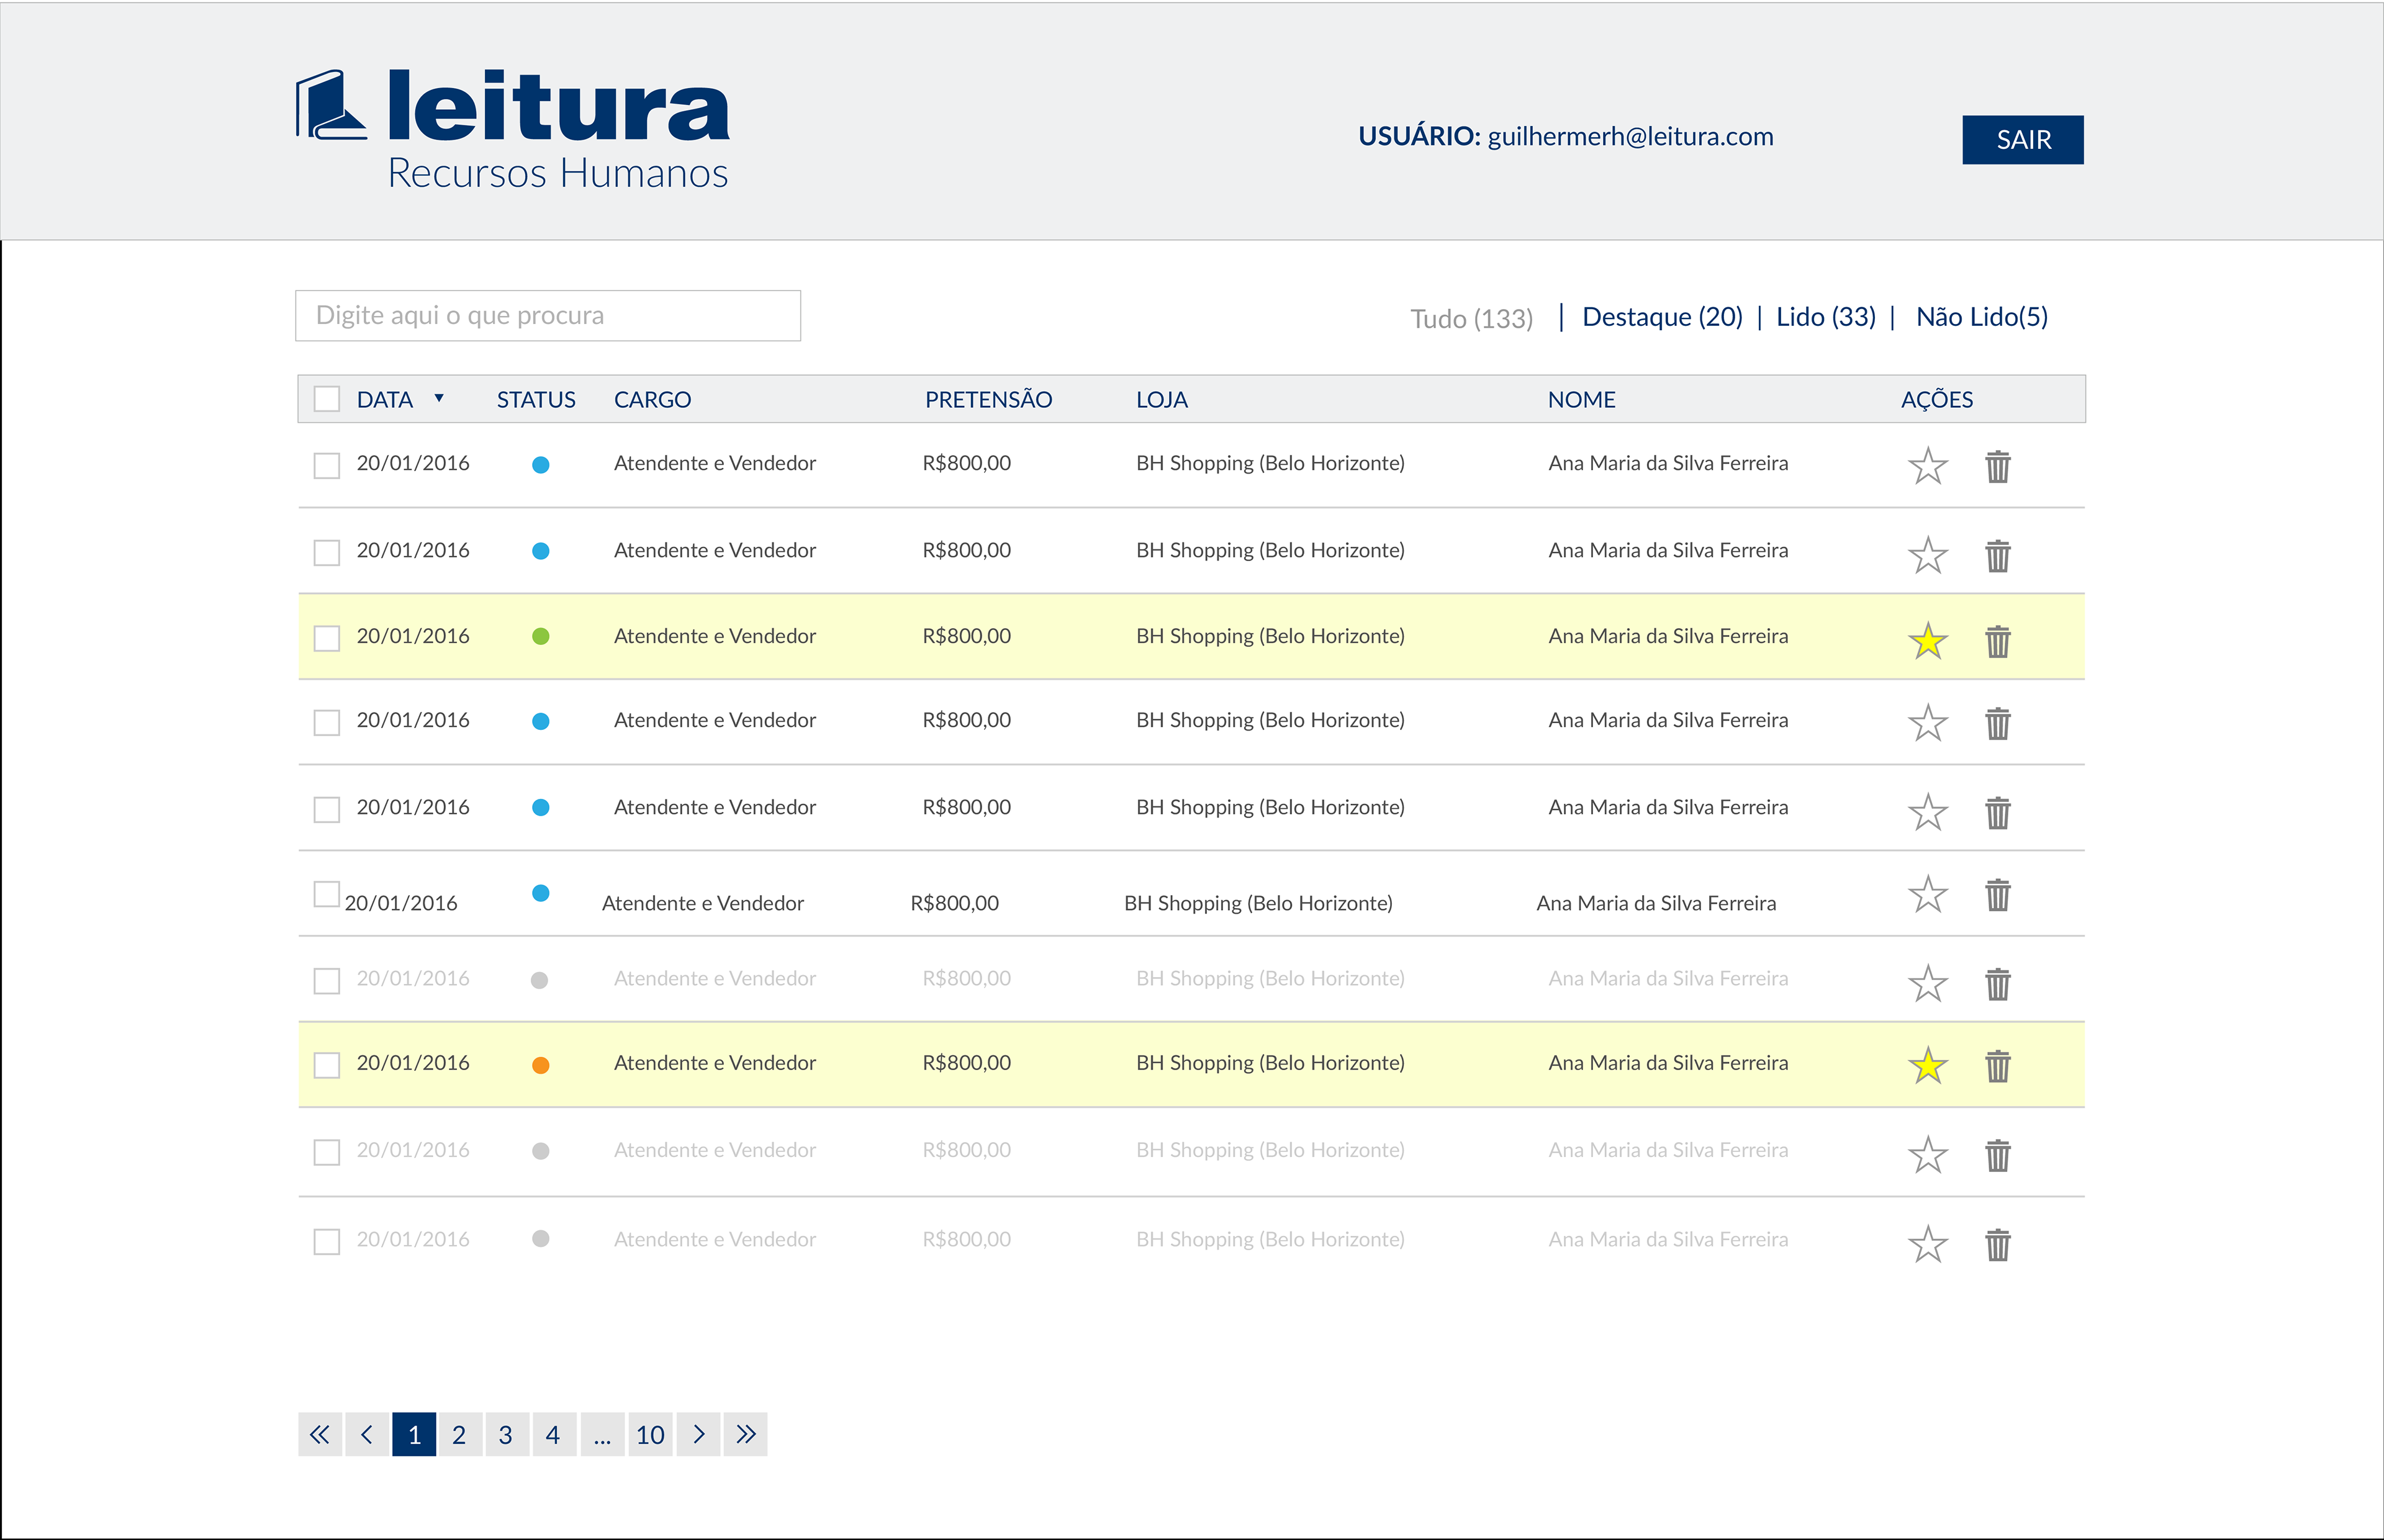
Task: Click the SAIR logout button
Action: click(2022, 140)
